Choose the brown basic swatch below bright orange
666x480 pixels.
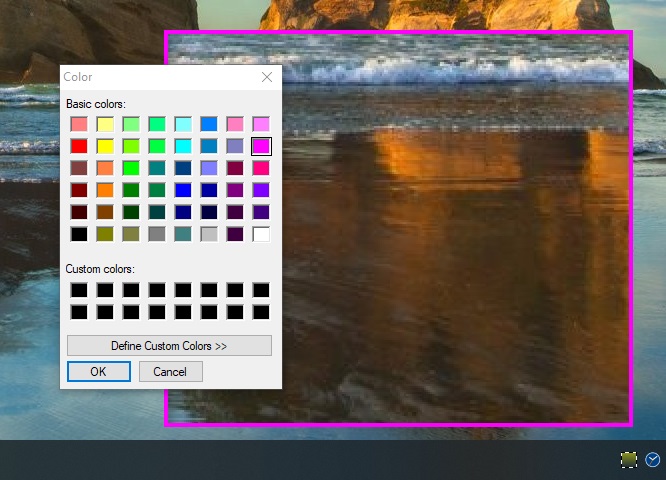[x=105, y=212]
